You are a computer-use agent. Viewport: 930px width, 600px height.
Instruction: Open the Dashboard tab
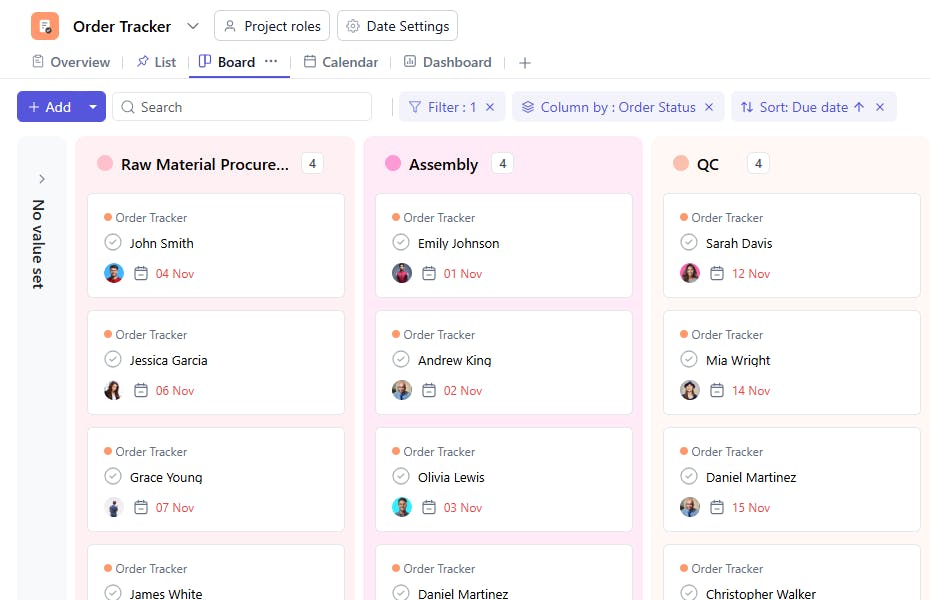[447, 62]
